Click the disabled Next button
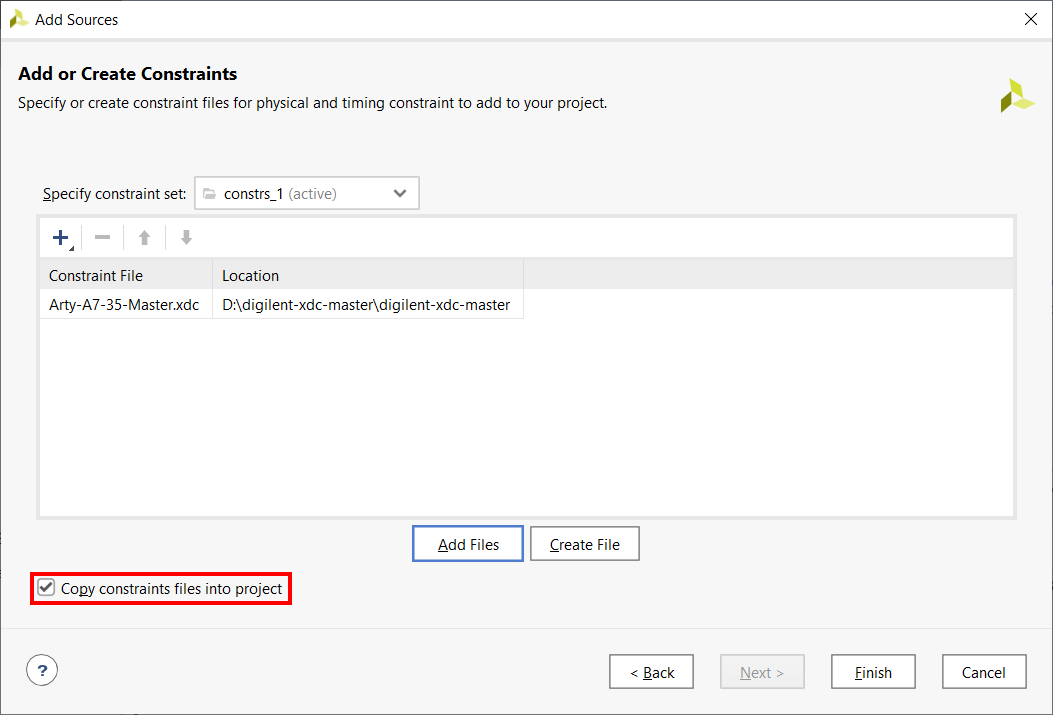Viewport: 1053px width, 715px height. tap(762, 672)
